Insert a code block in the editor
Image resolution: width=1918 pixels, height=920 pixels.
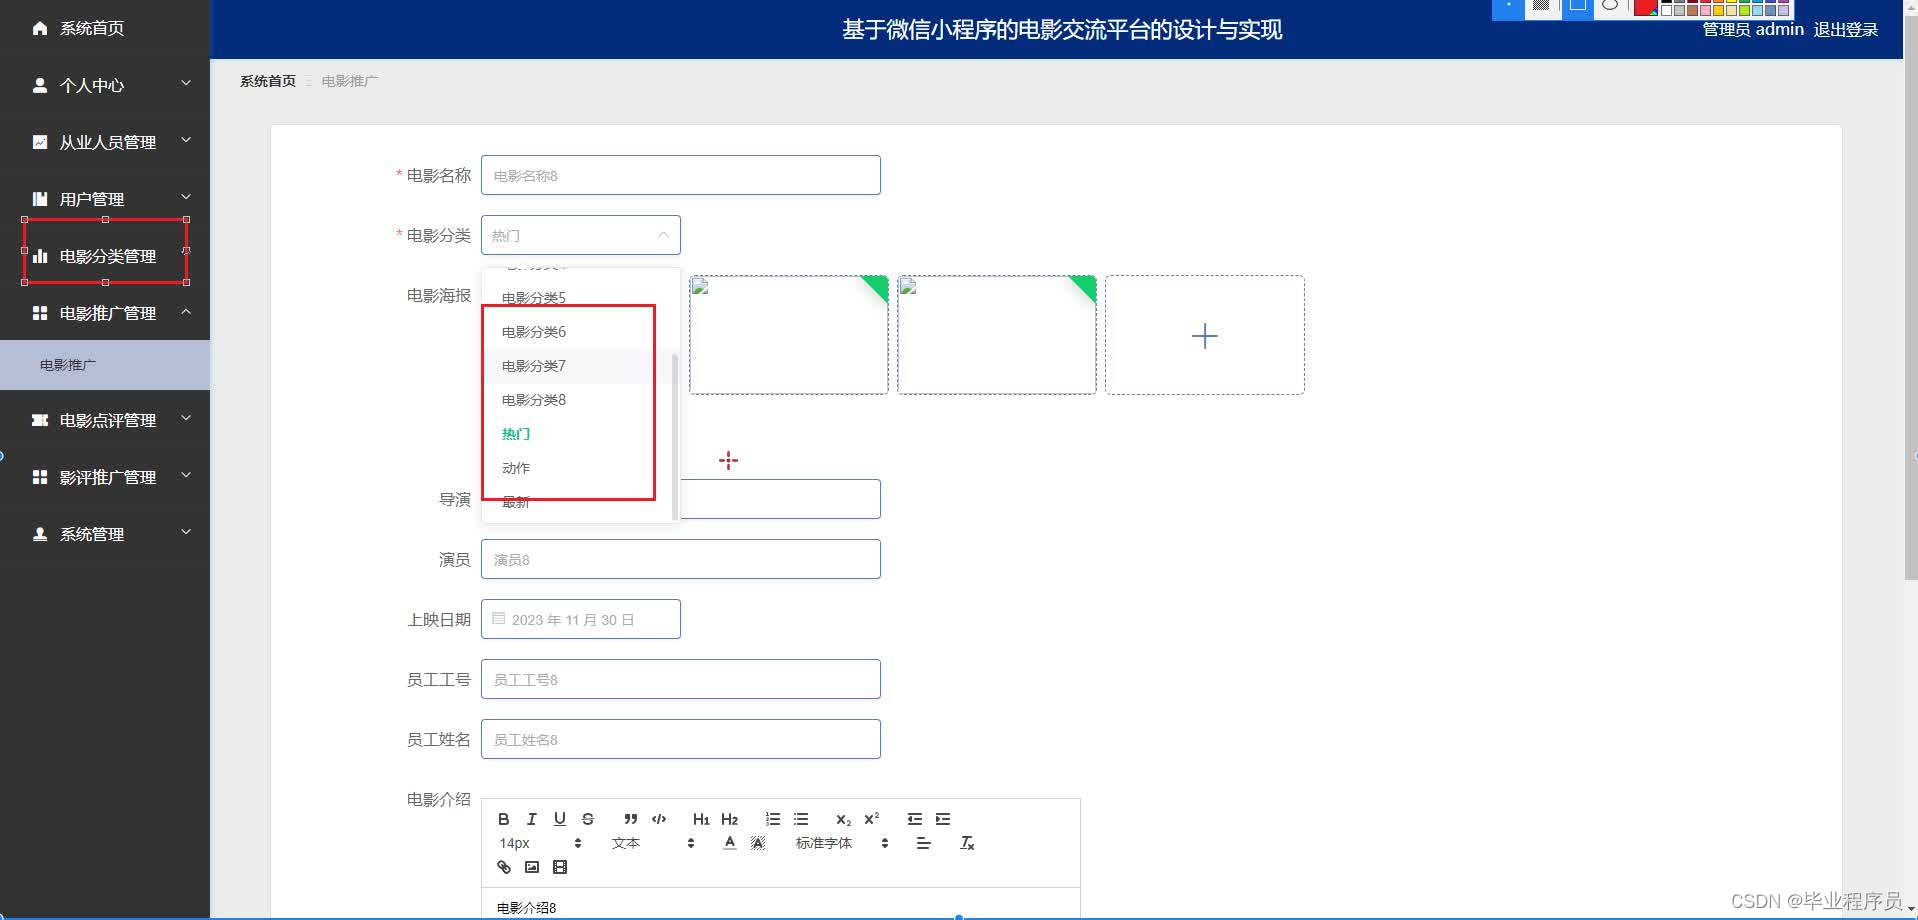tap(659, 819)
